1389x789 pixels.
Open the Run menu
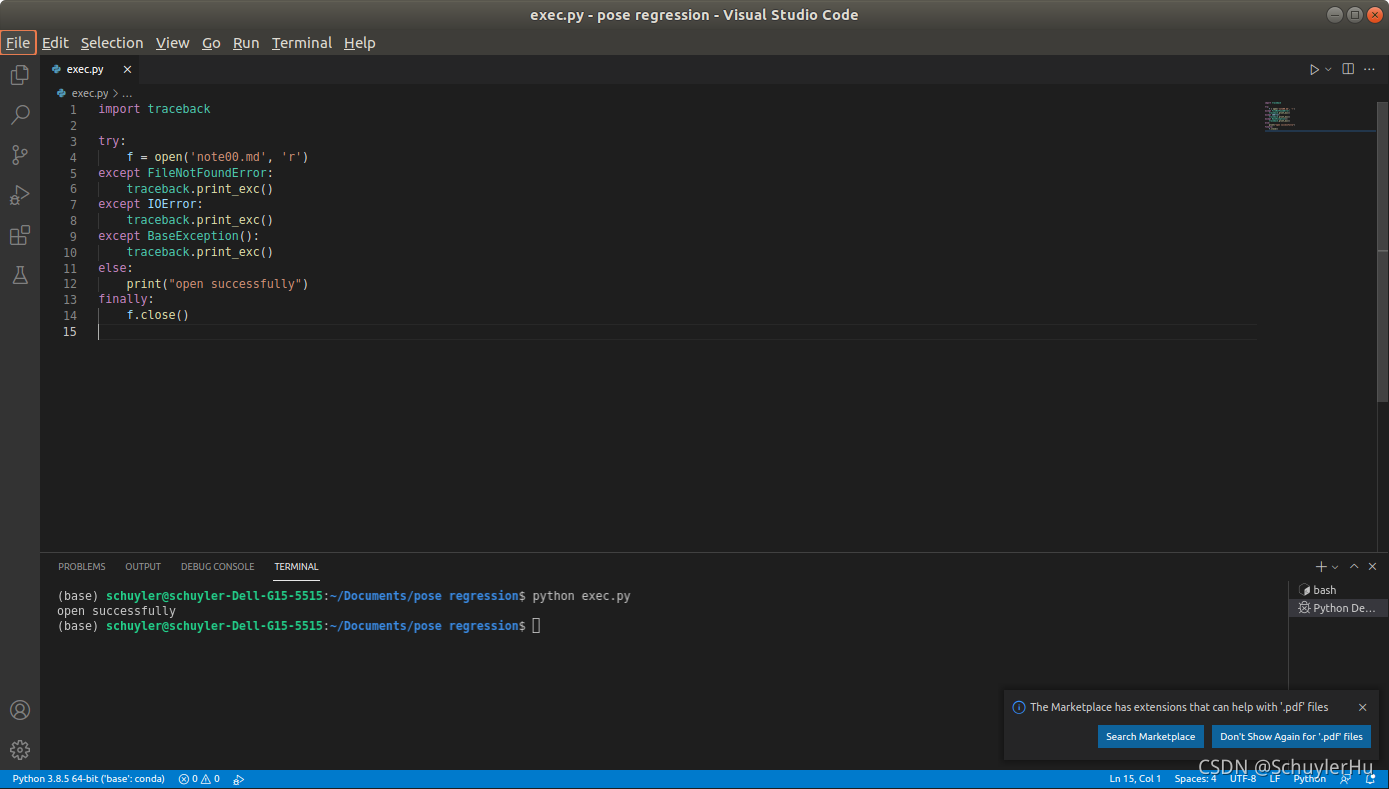coord(246,43)
